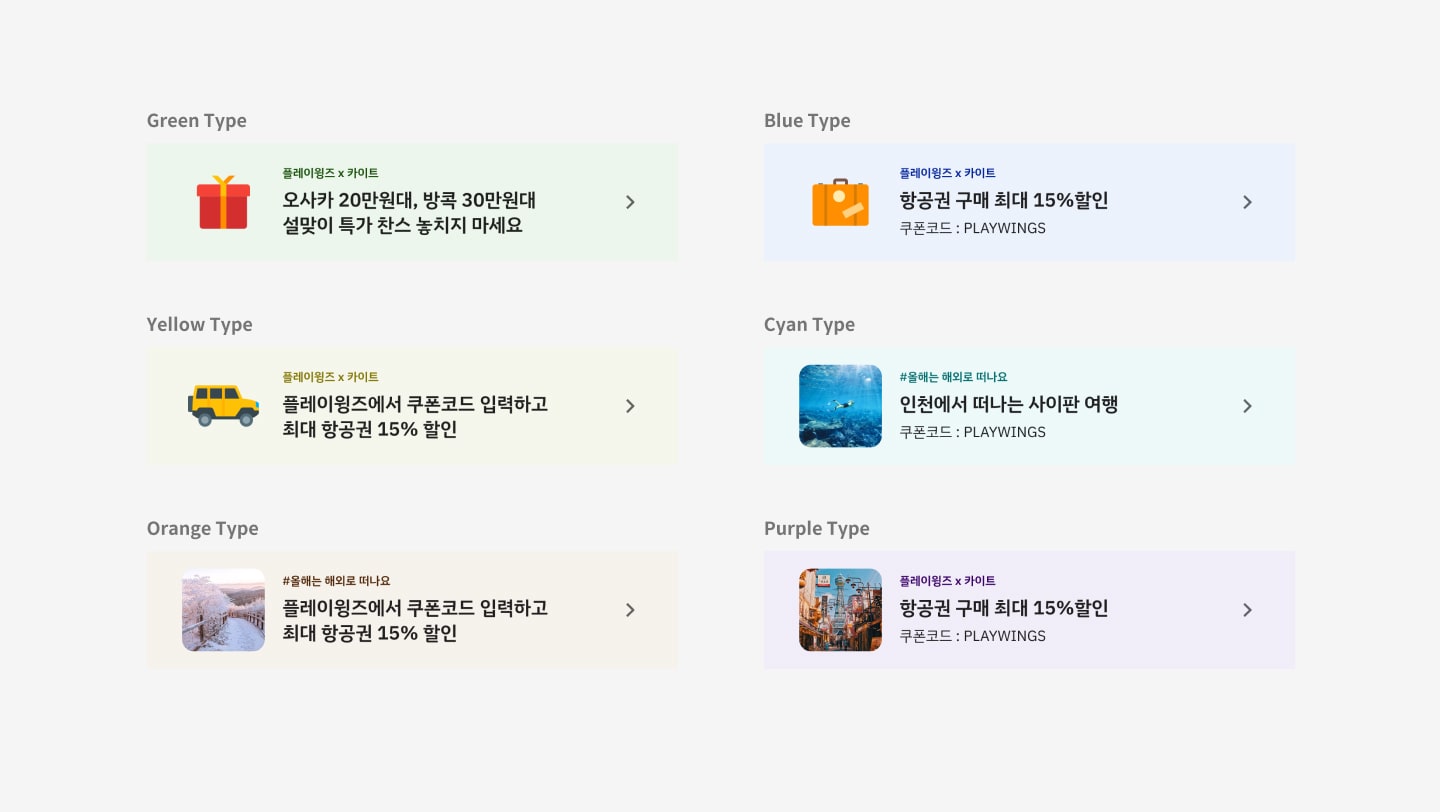Expand the Orange Type banner via its chevron
The height and width of the screenshot is (812, 1440).
630,610
